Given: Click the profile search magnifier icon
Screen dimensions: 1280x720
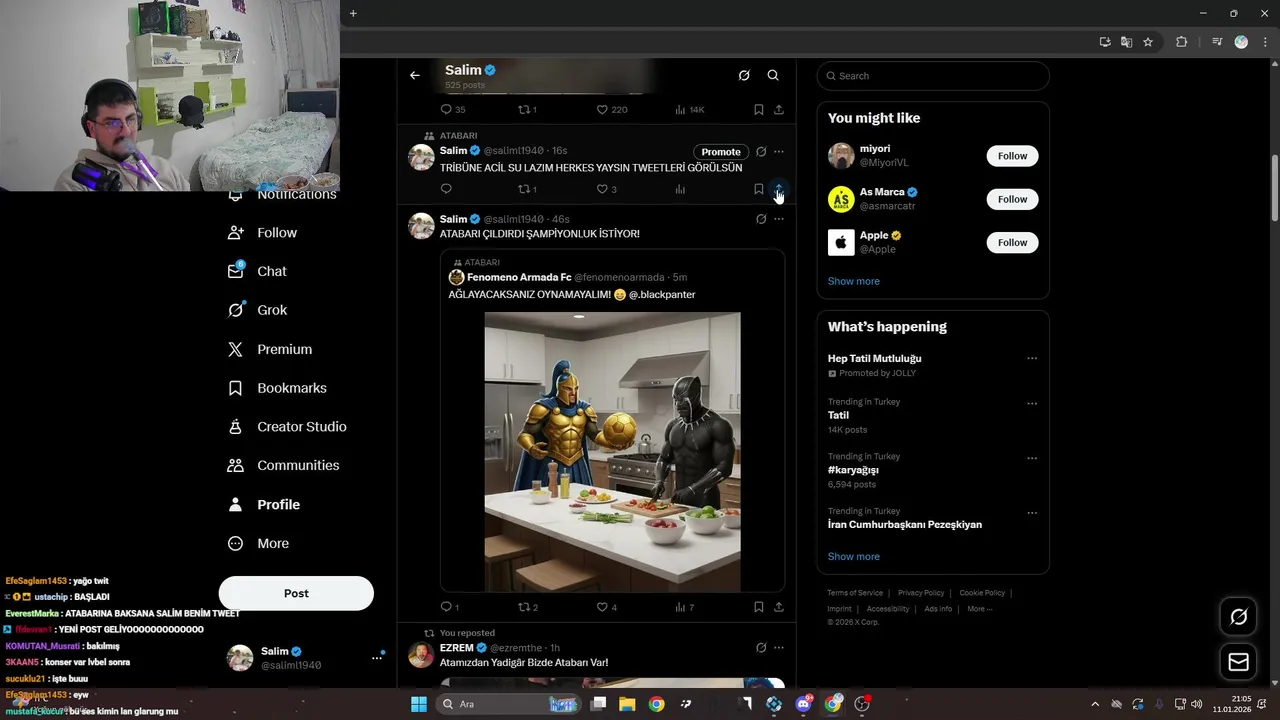Looking at the screenshot, I should [773, 75].
